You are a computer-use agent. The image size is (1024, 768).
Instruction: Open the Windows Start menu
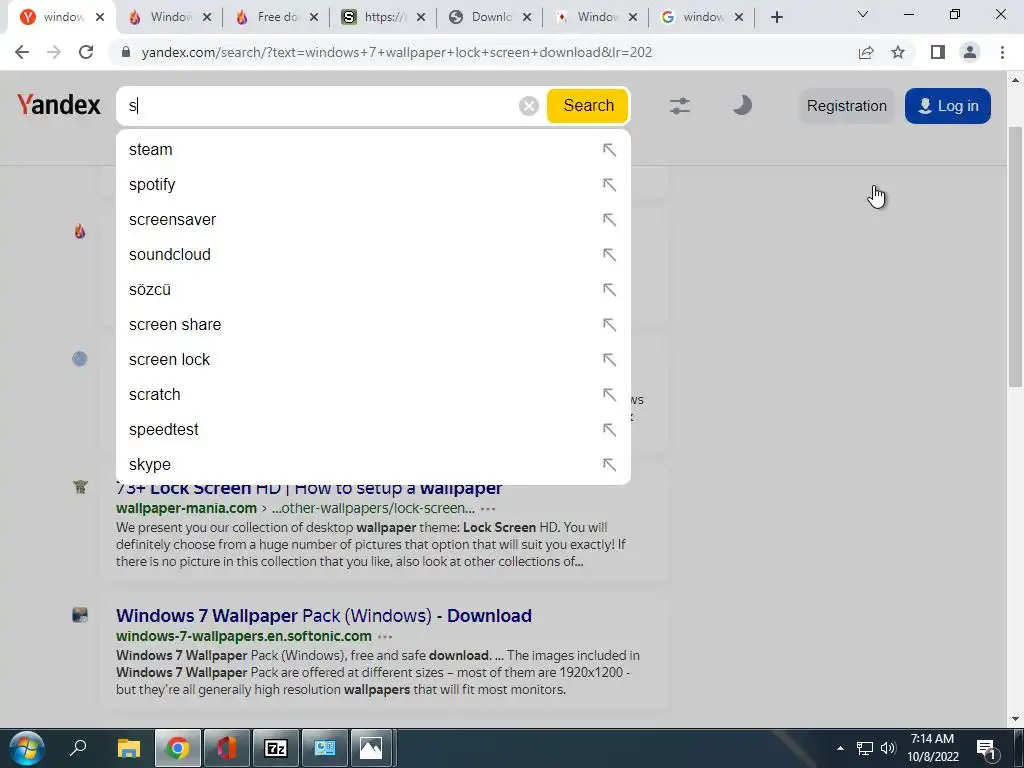[x=26, y=748]
